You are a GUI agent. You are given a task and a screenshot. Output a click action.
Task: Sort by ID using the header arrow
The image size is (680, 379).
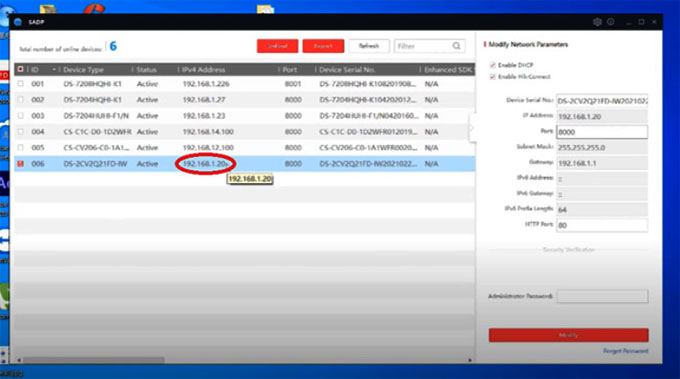(x=54, y=69)
